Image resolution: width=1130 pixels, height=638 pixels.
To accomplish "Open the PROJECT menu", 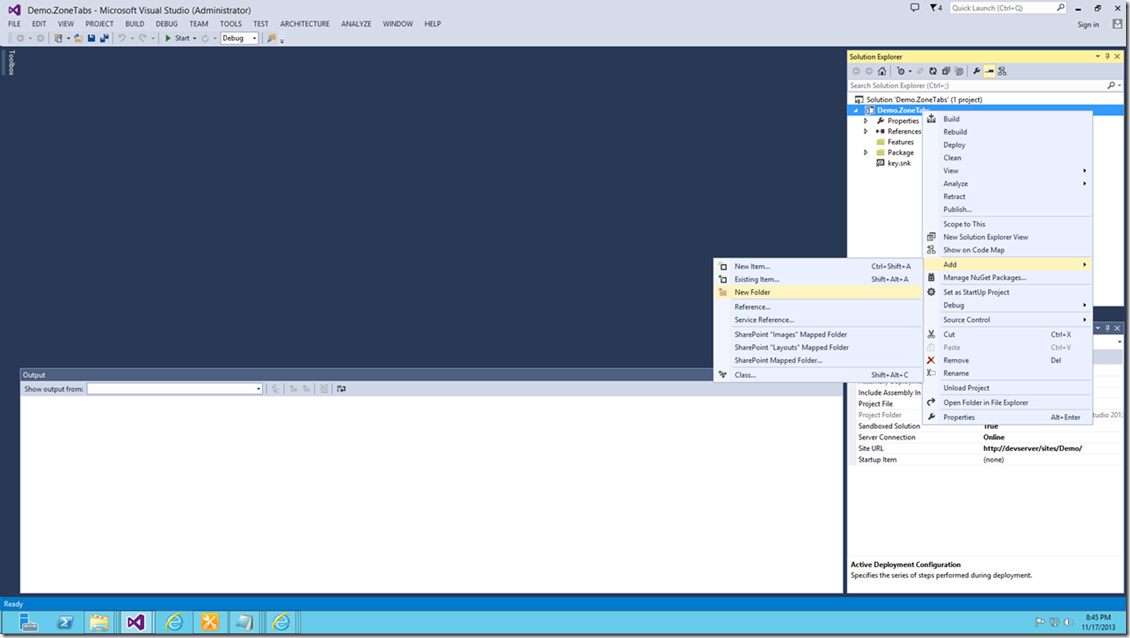I will tap(99, 24).
